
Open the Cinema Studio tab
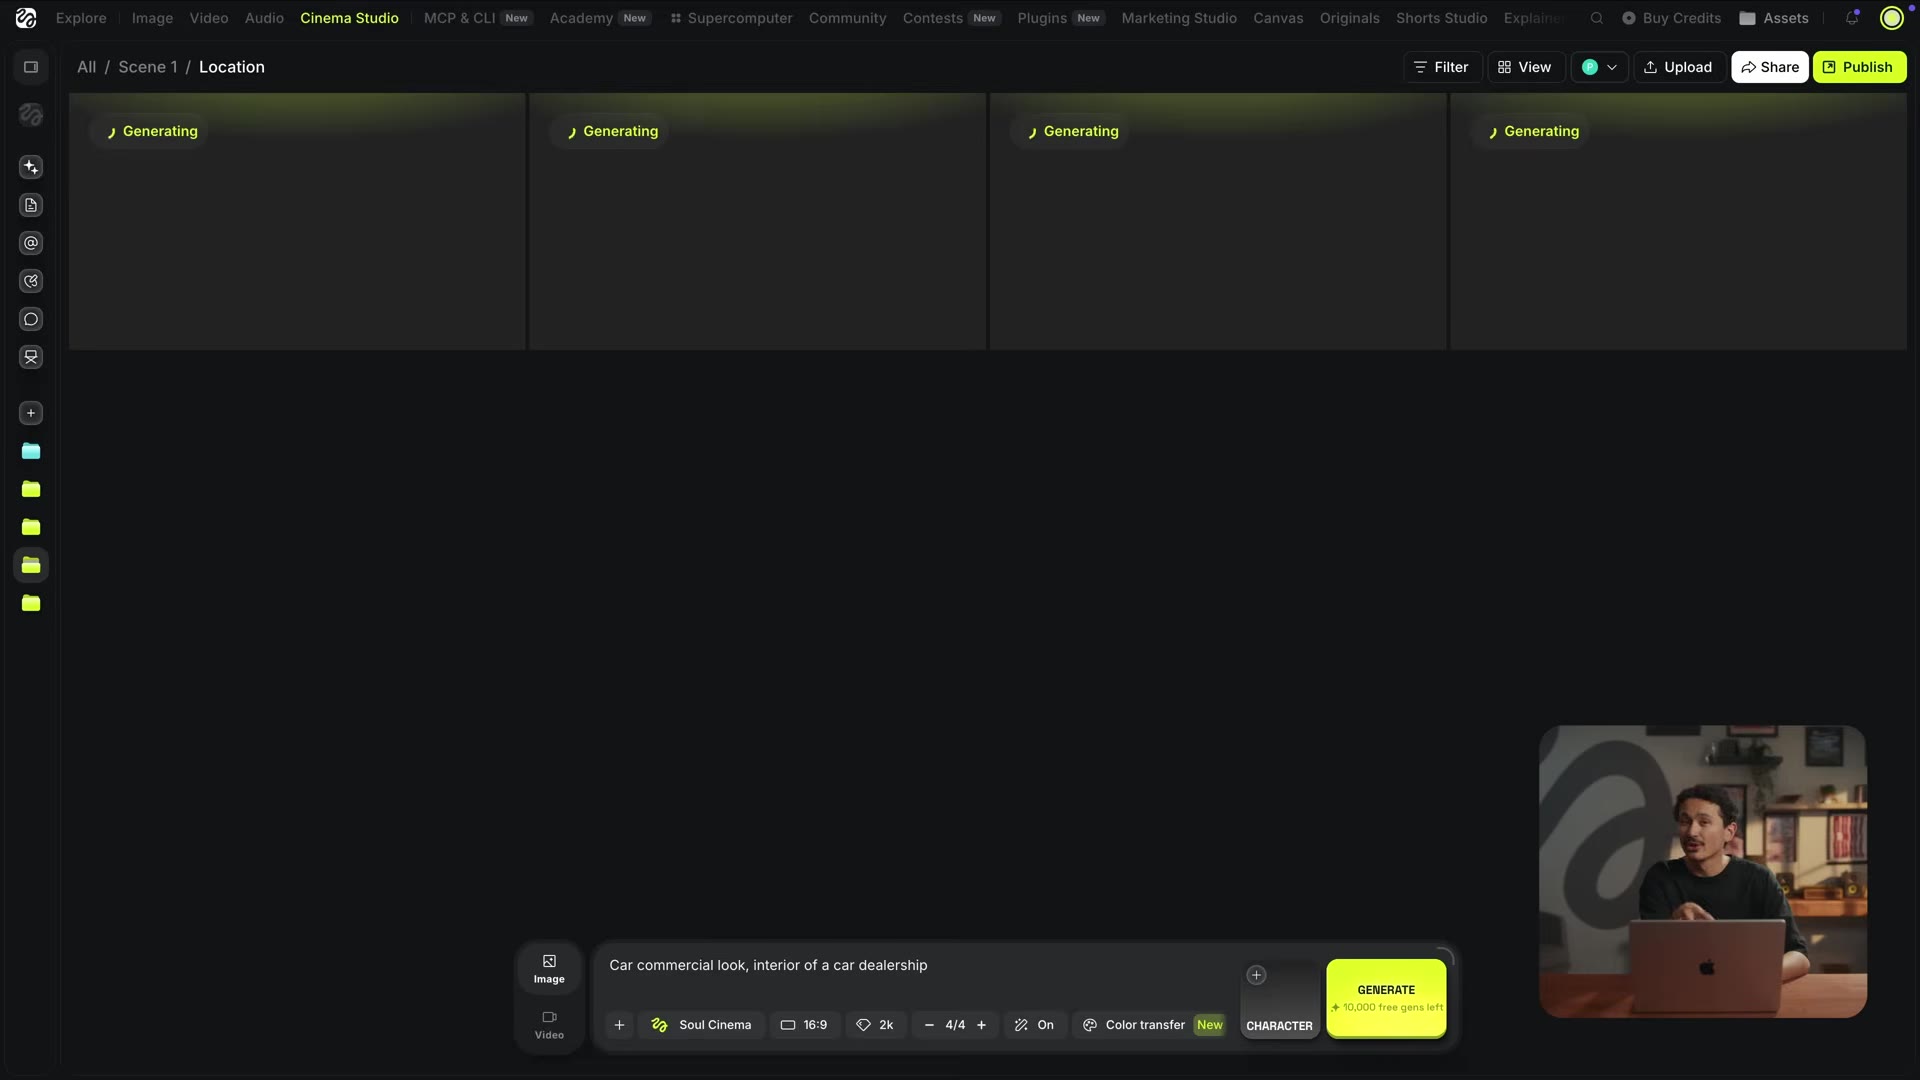pos(349,18)
